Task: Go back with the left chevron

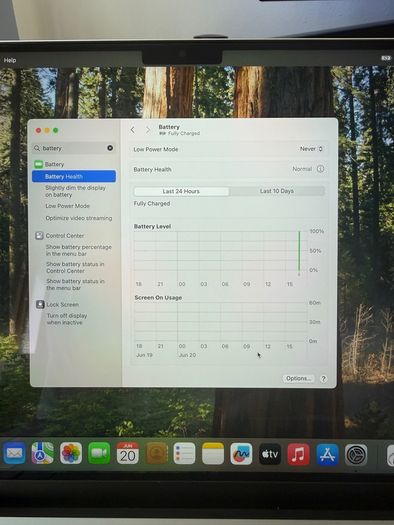Action: (x=133, y=130)
